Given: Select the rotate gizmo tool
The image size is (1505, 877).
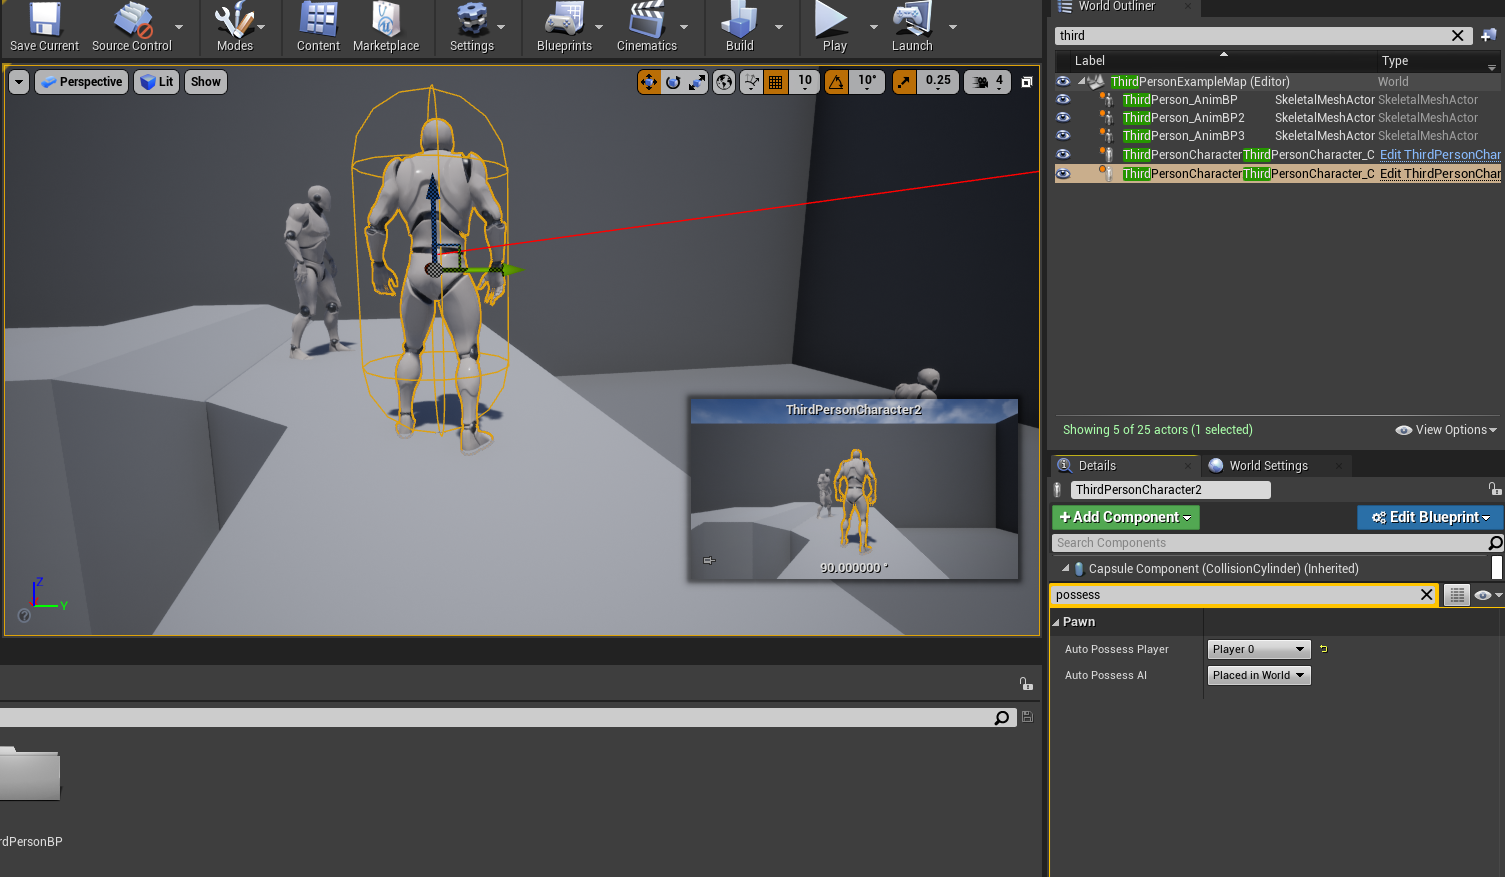Looking at the screenshot, I should (673, 82).
